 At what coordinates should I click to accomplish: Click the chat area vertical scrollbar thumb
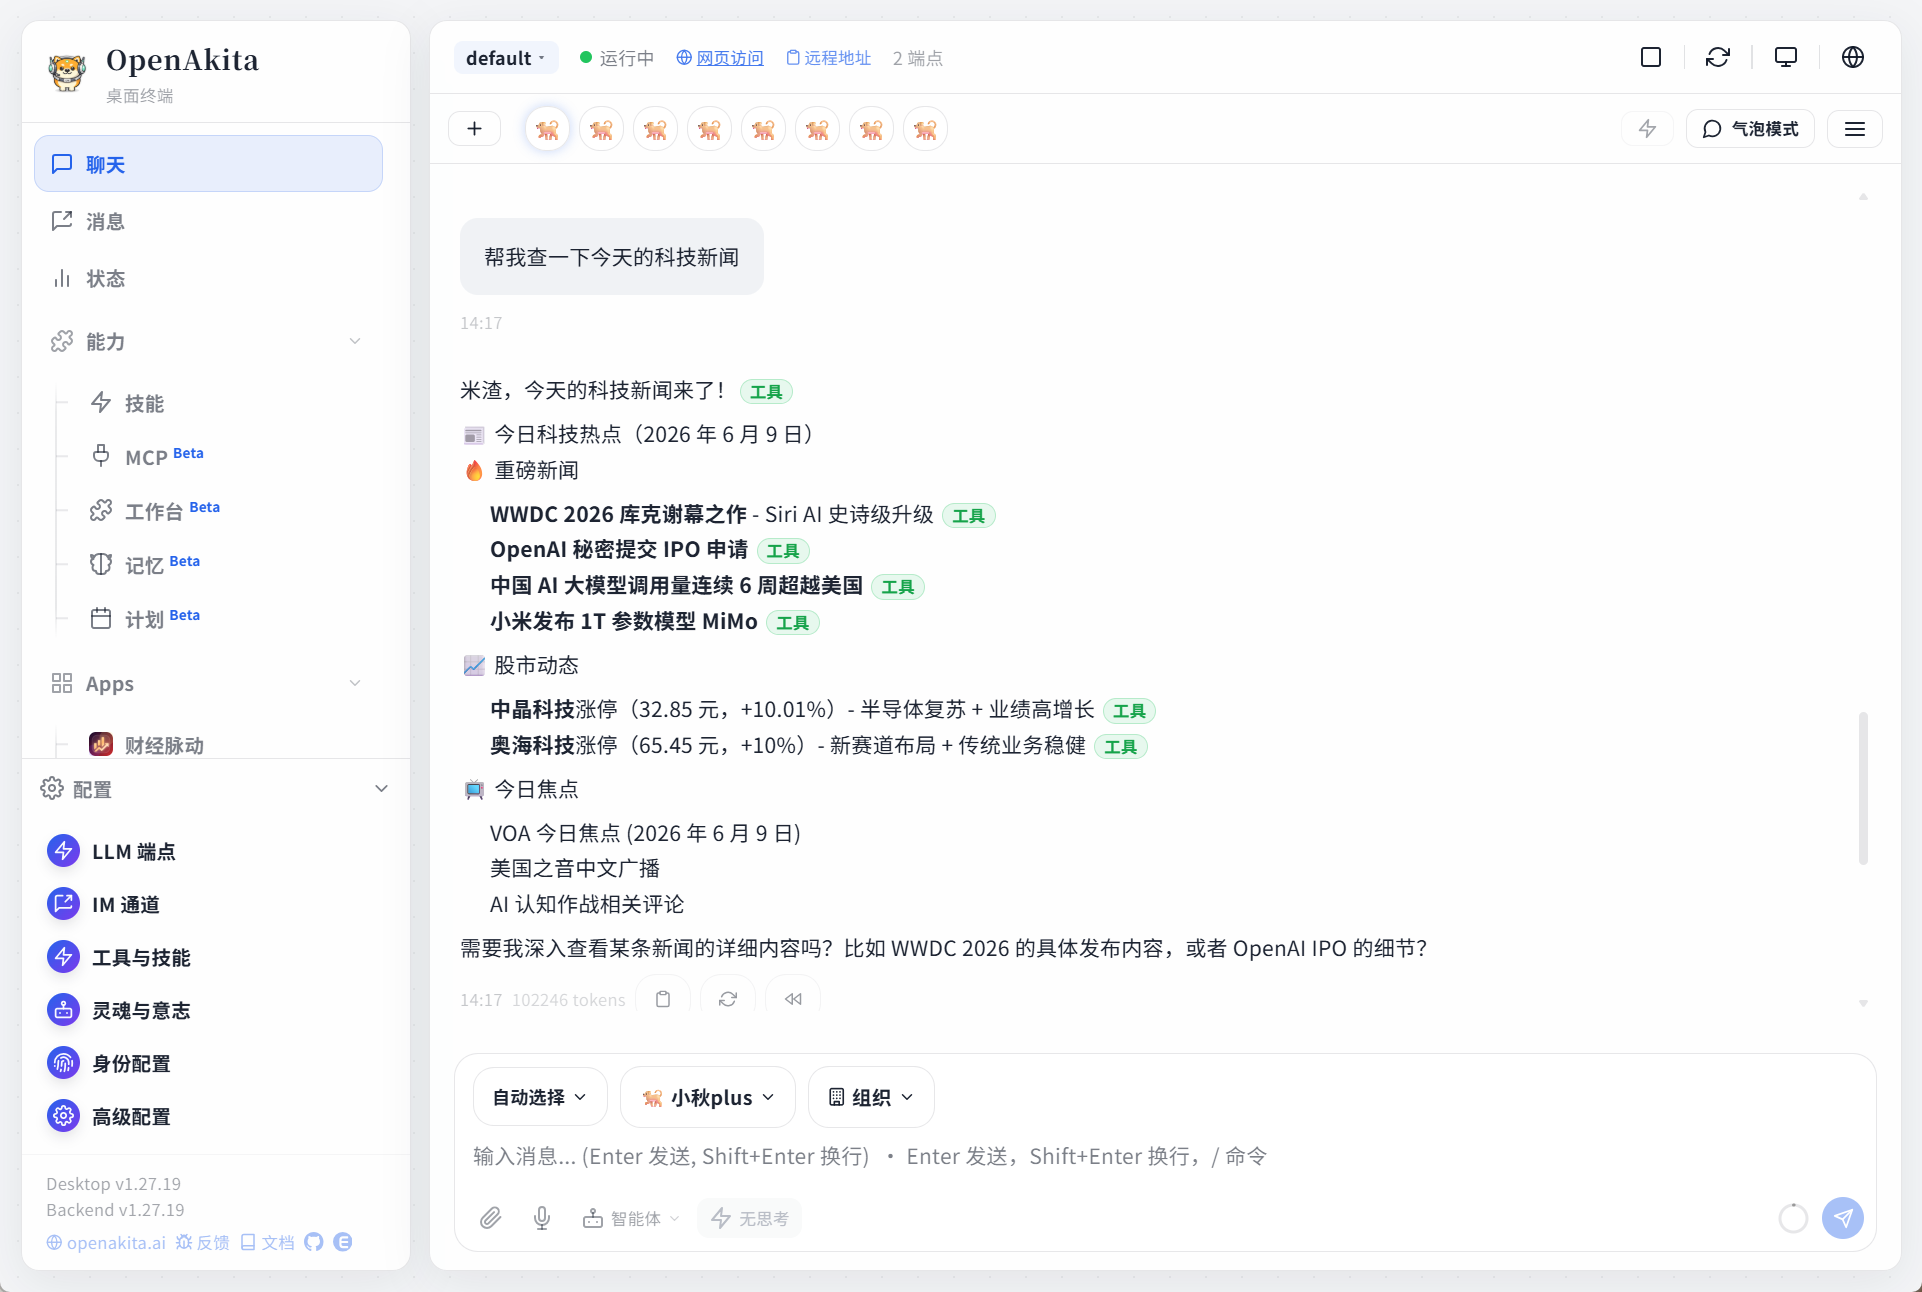point(1863,788)
